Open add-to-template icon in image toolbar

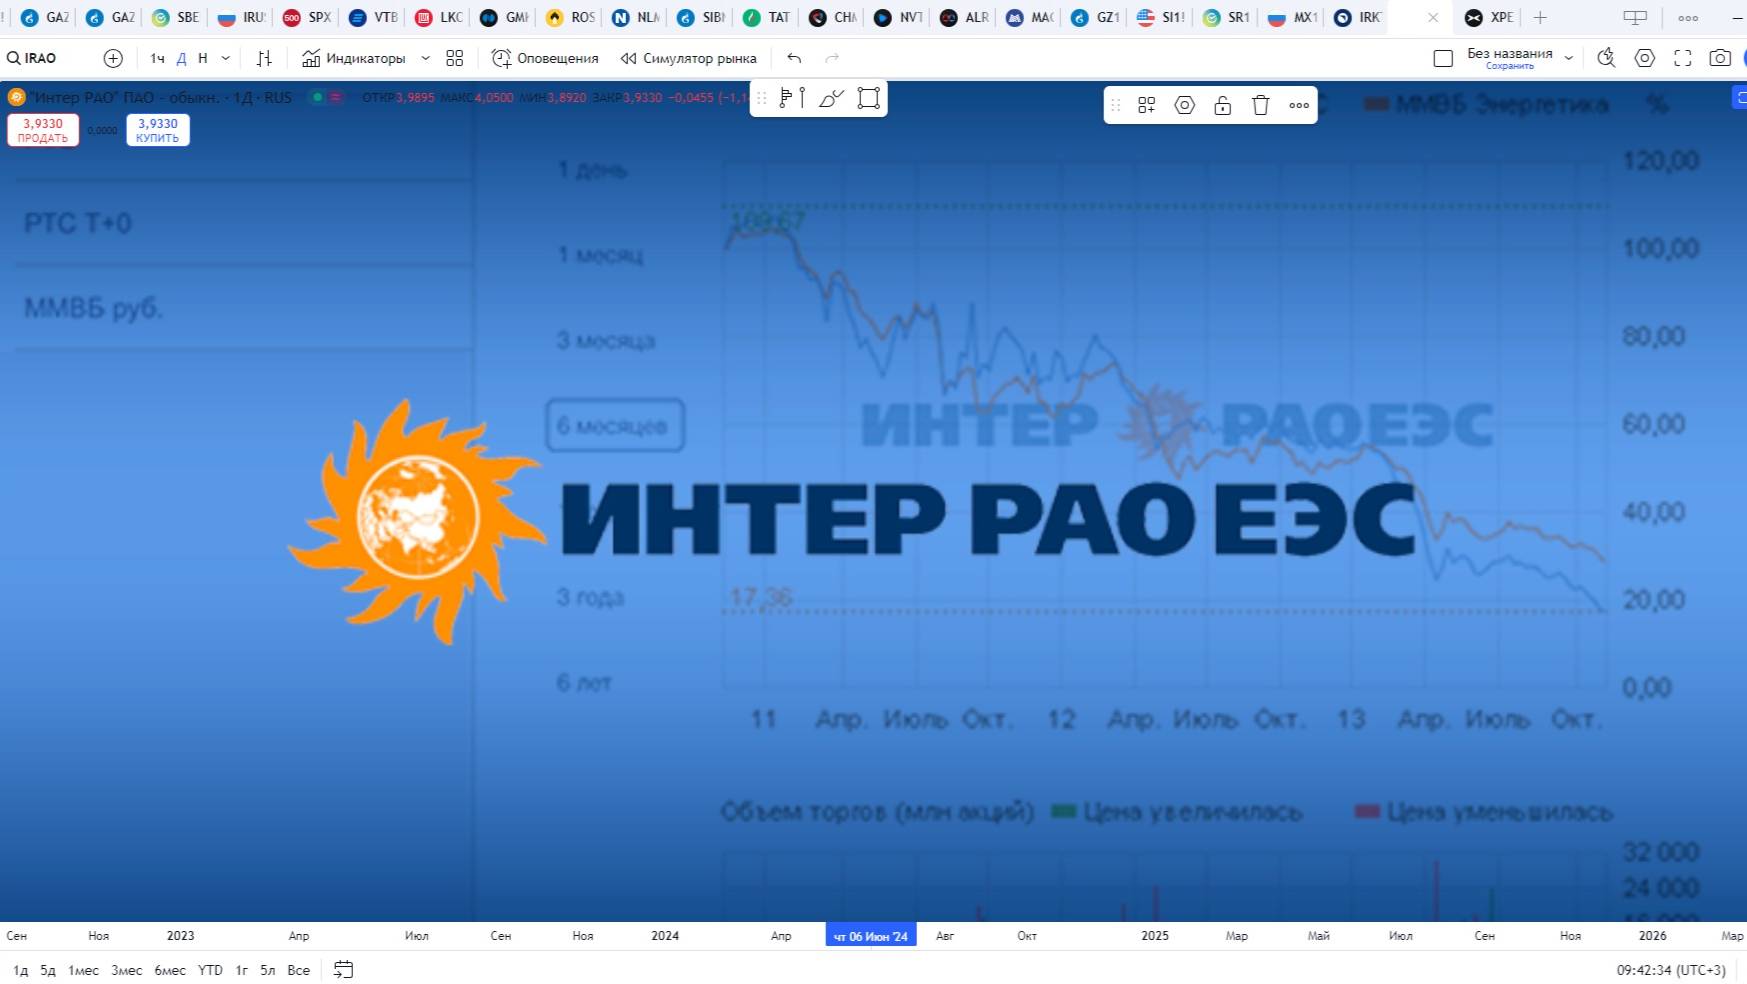pyautogui.click(x=1147, y=105)
